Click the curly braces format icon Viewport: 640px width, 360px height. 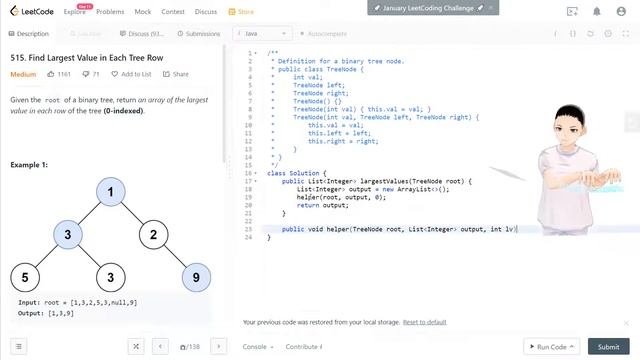tap(573, 34)
